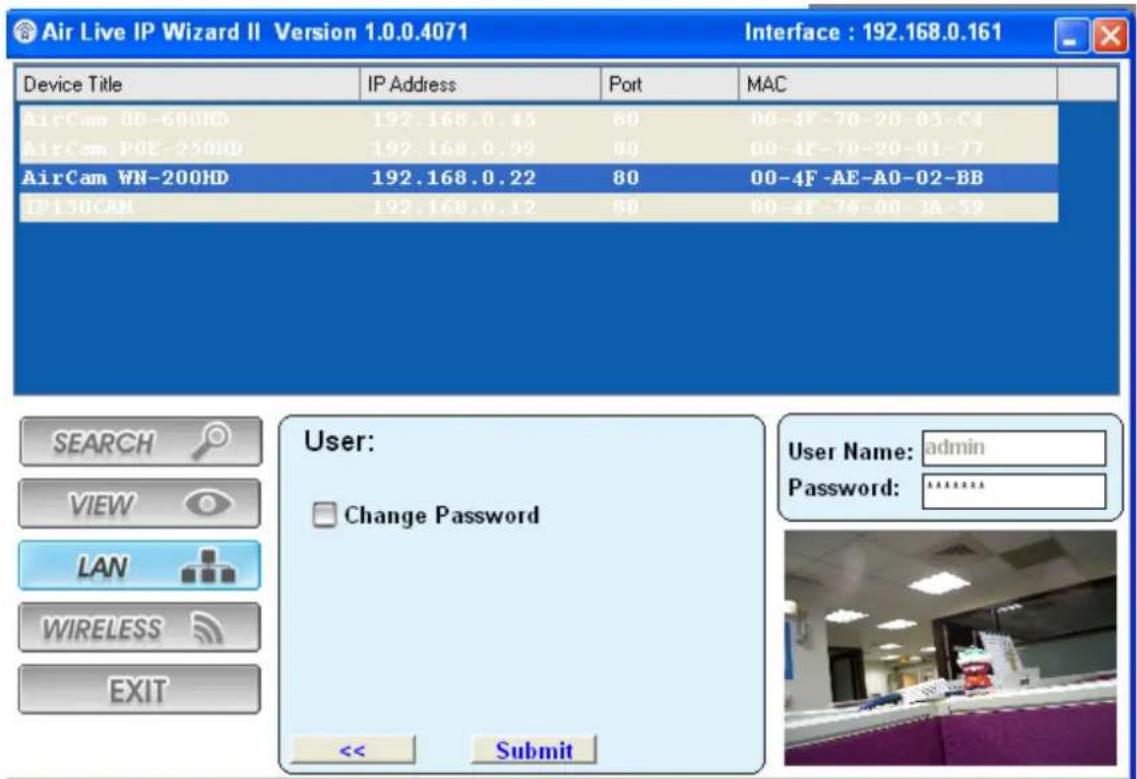Go back with the << button
The height and width of the screenshot is (779, 1137).
(353, 750)
